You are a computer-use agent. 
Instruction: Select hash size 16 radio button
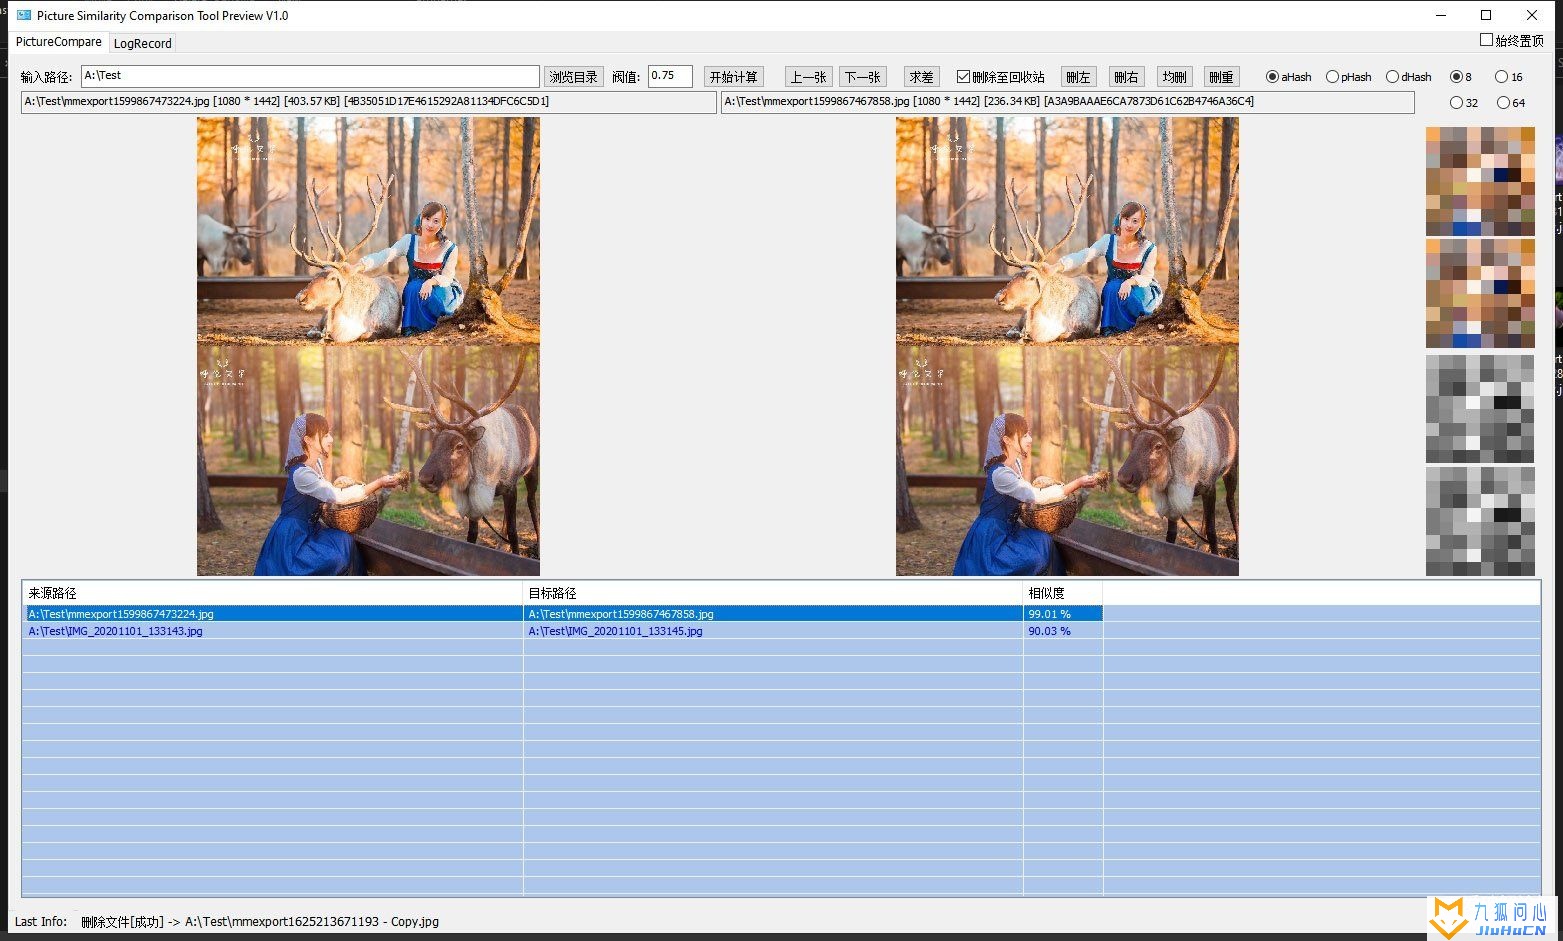(x=1509, y=77)
